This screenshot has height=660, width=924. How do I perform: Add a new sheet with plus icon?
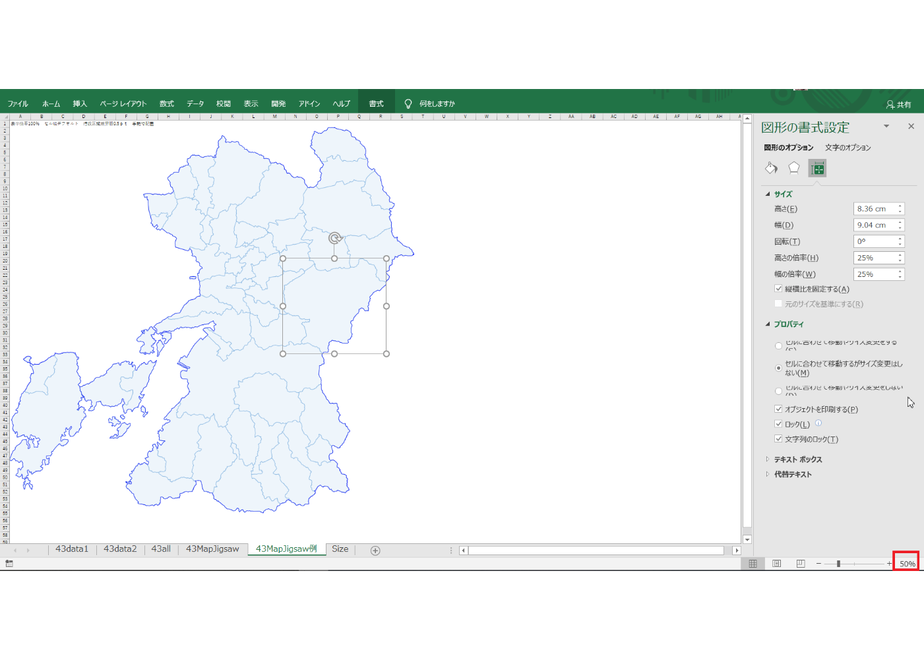tap(375, 550)
